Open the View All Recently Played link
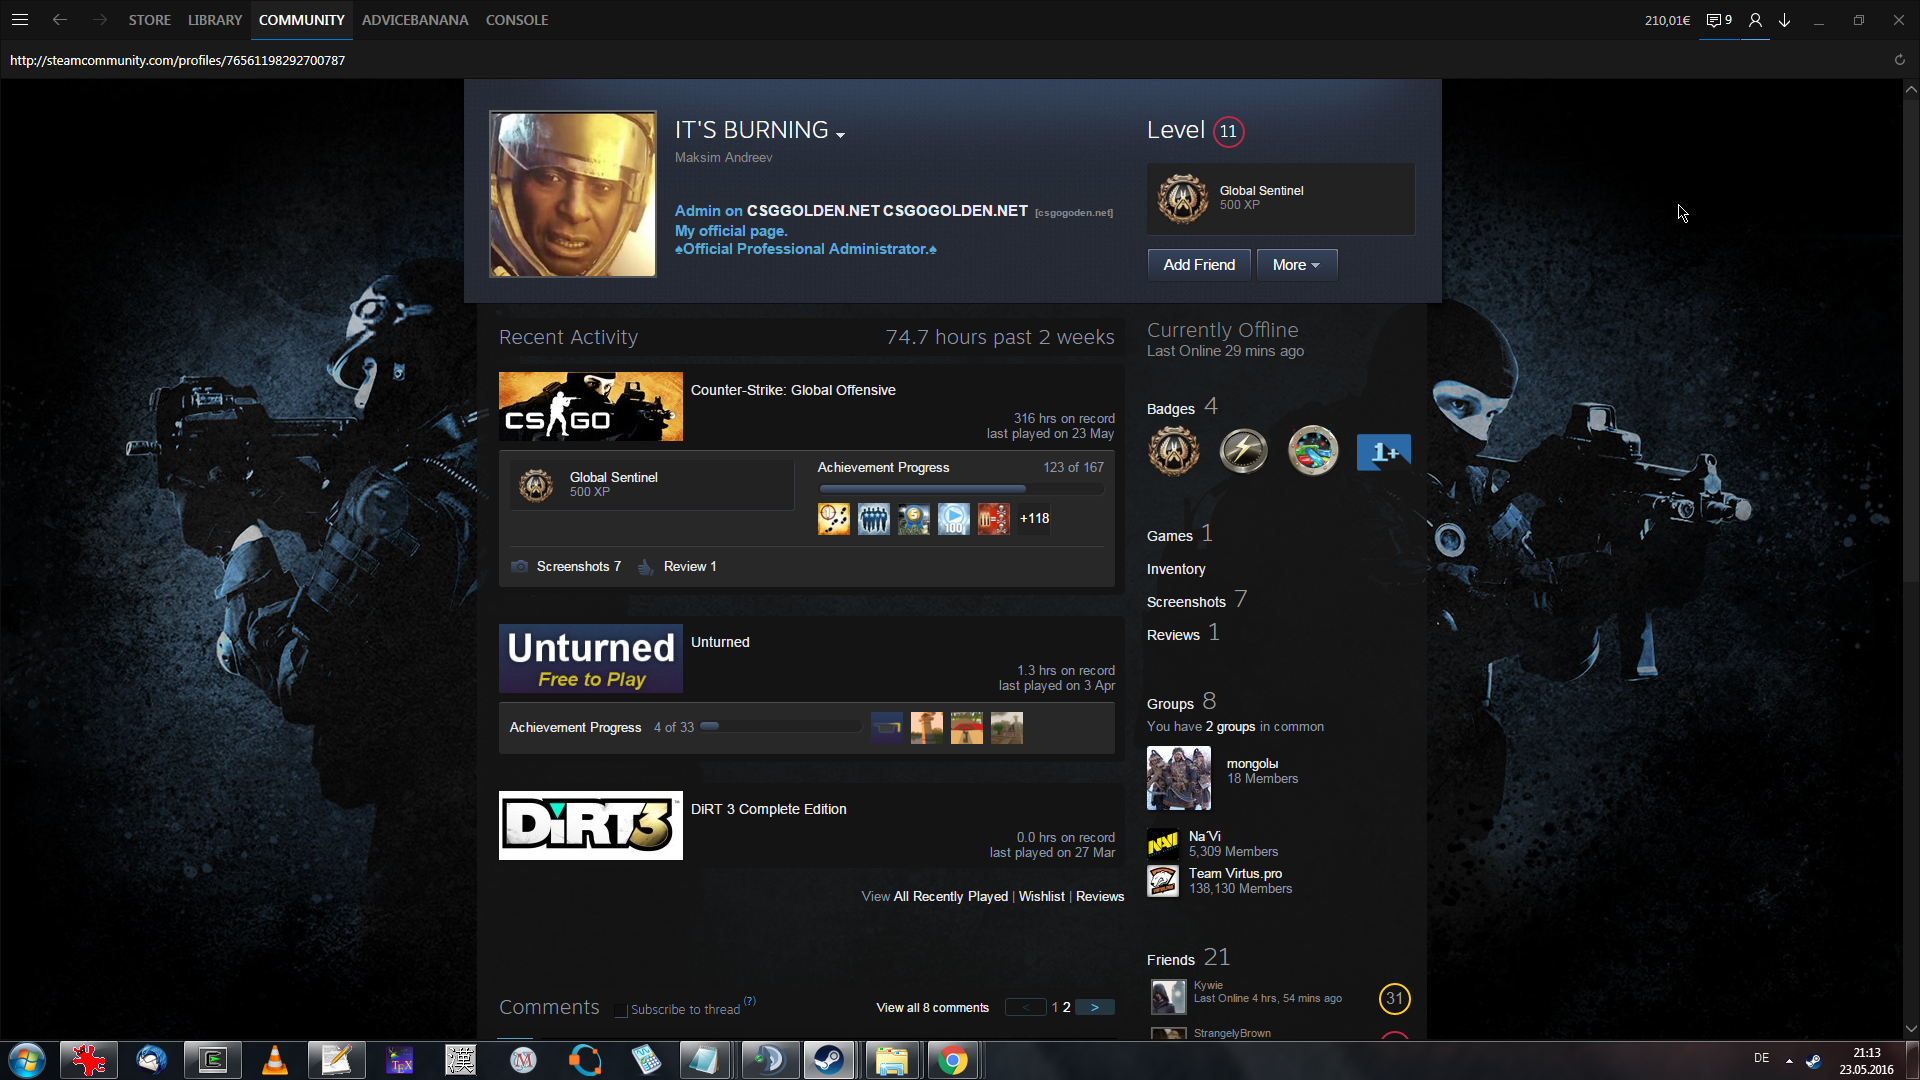 (x=950, y=896)
